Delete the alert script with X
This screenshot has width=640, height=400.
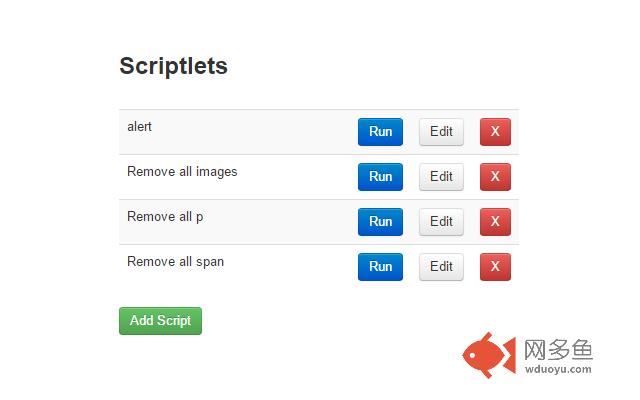[495, 132]
